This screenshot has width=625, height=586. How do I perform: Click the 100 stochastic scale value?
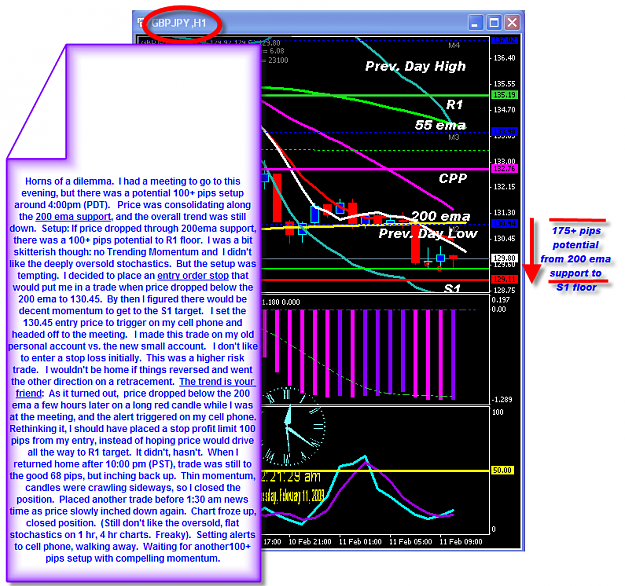pos(497,412)
